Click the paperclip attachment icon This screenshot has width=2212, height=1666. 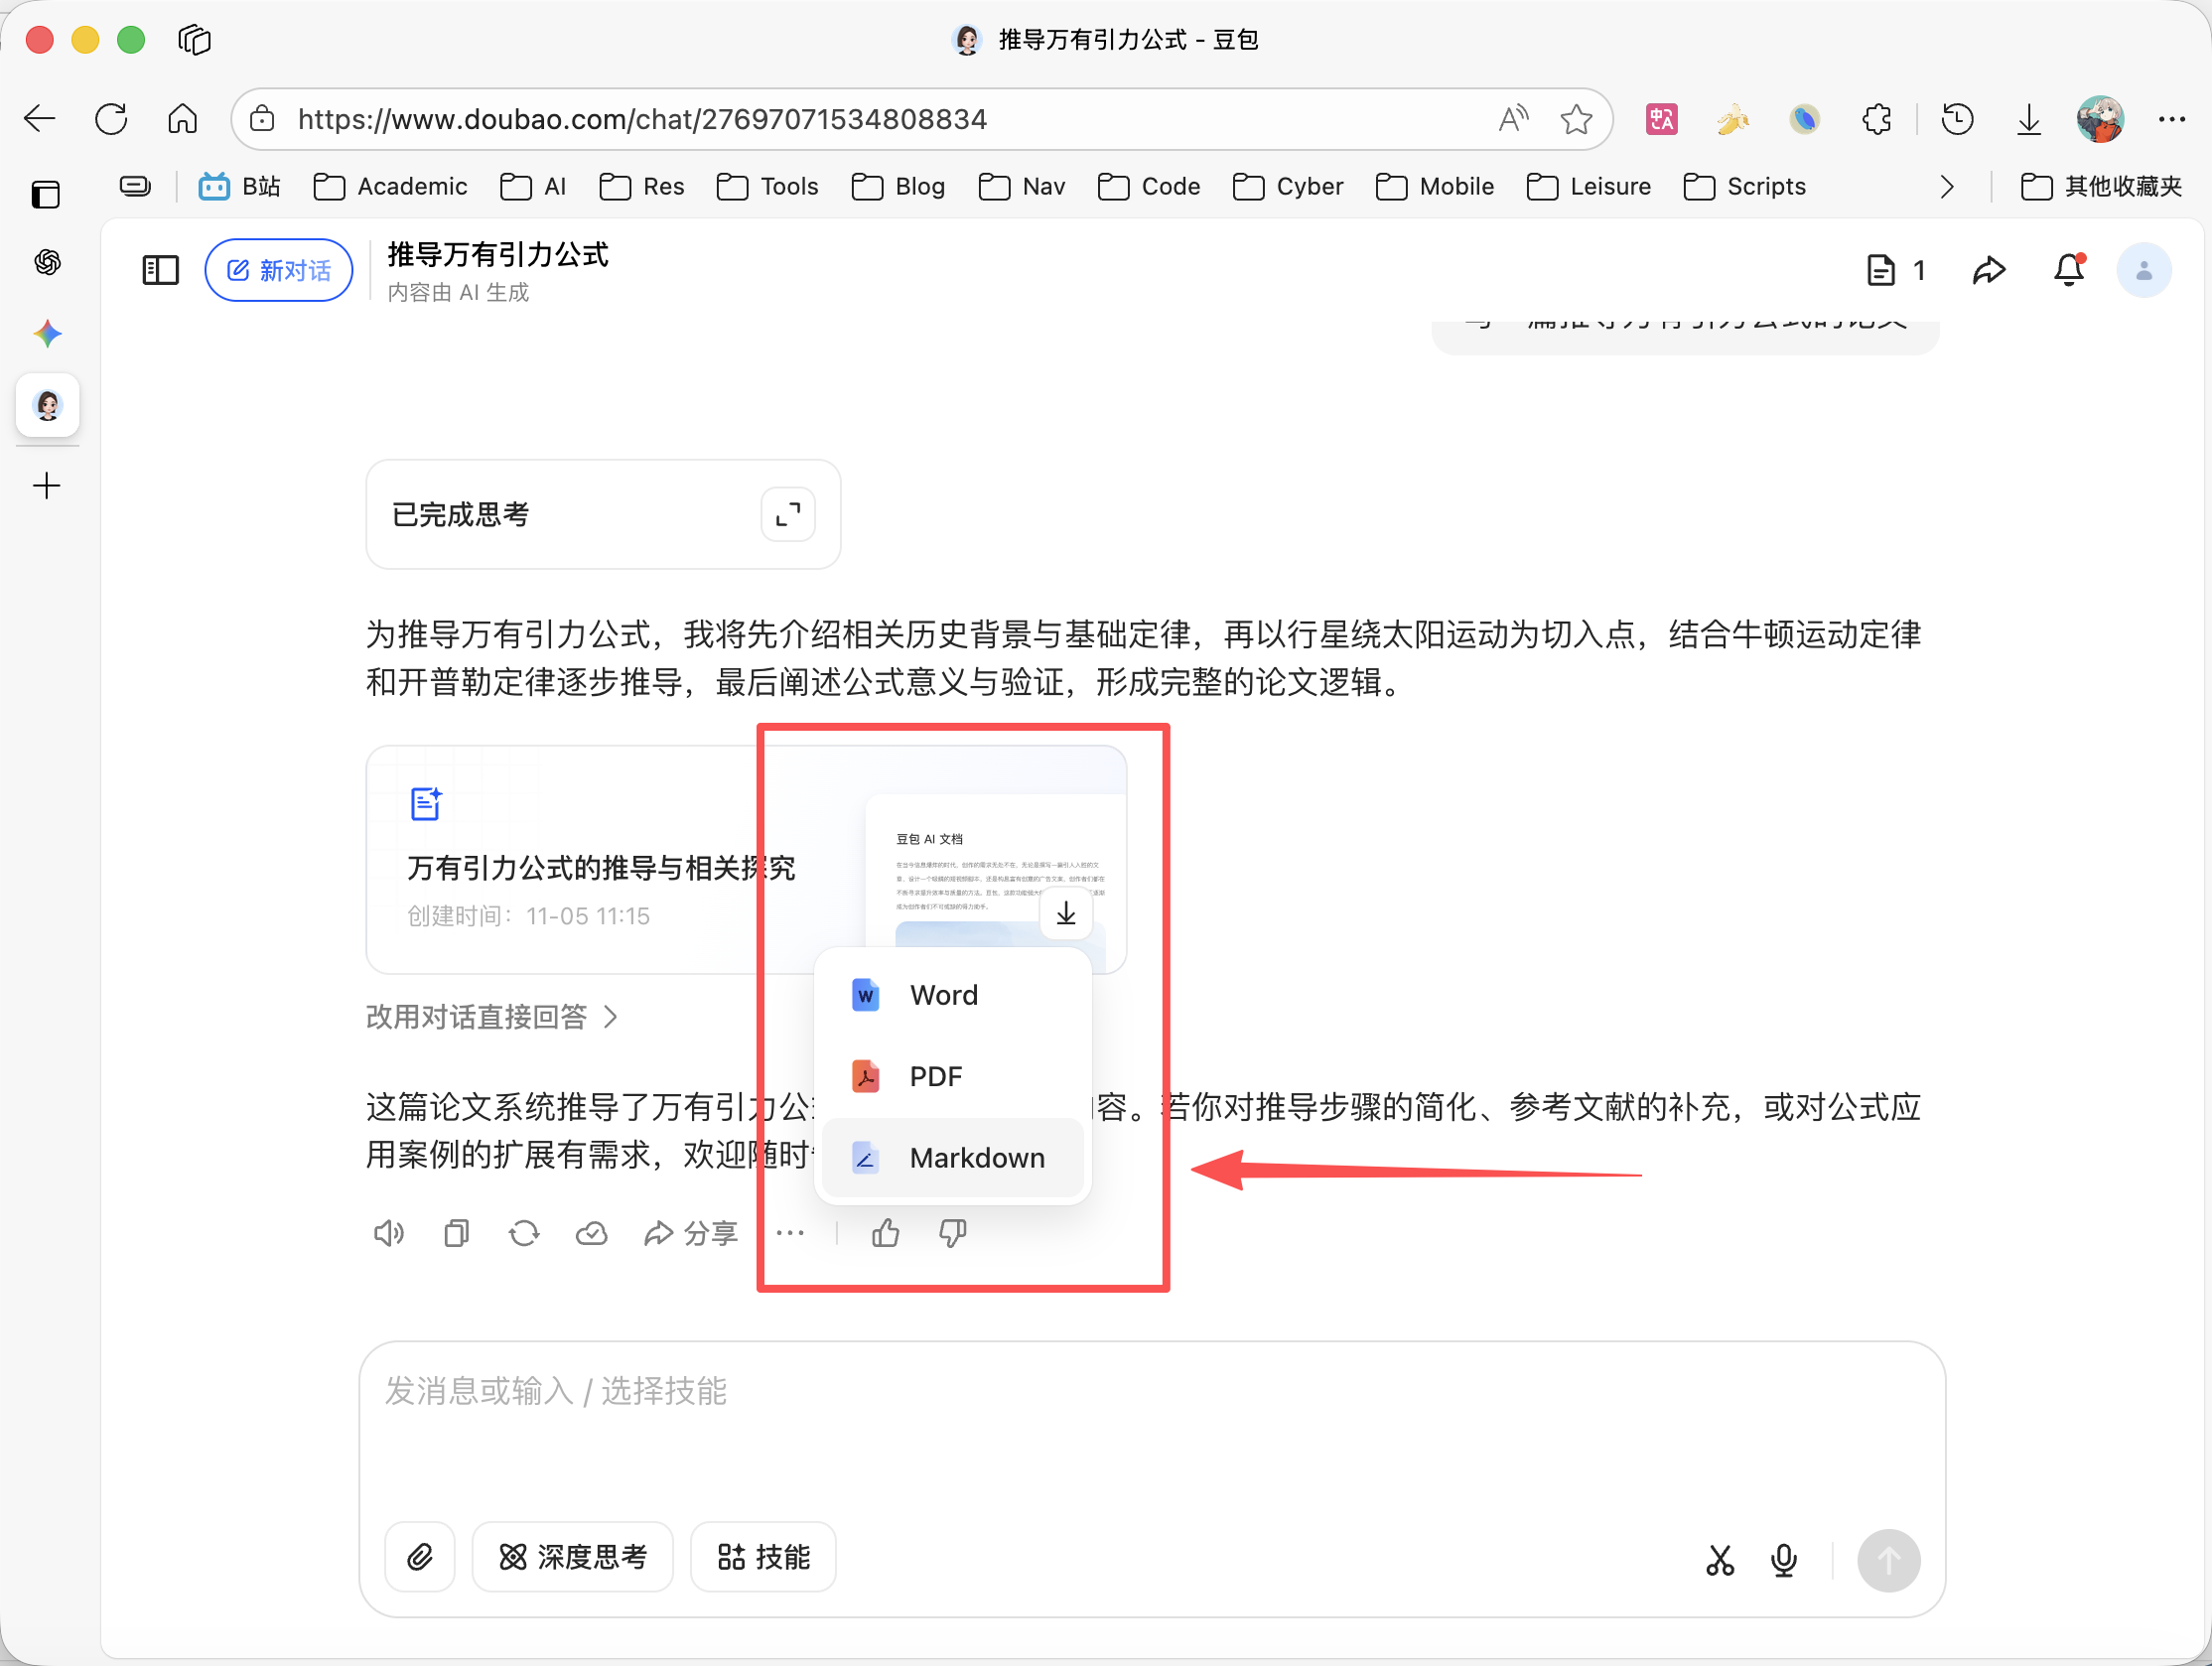[420, 1557]
